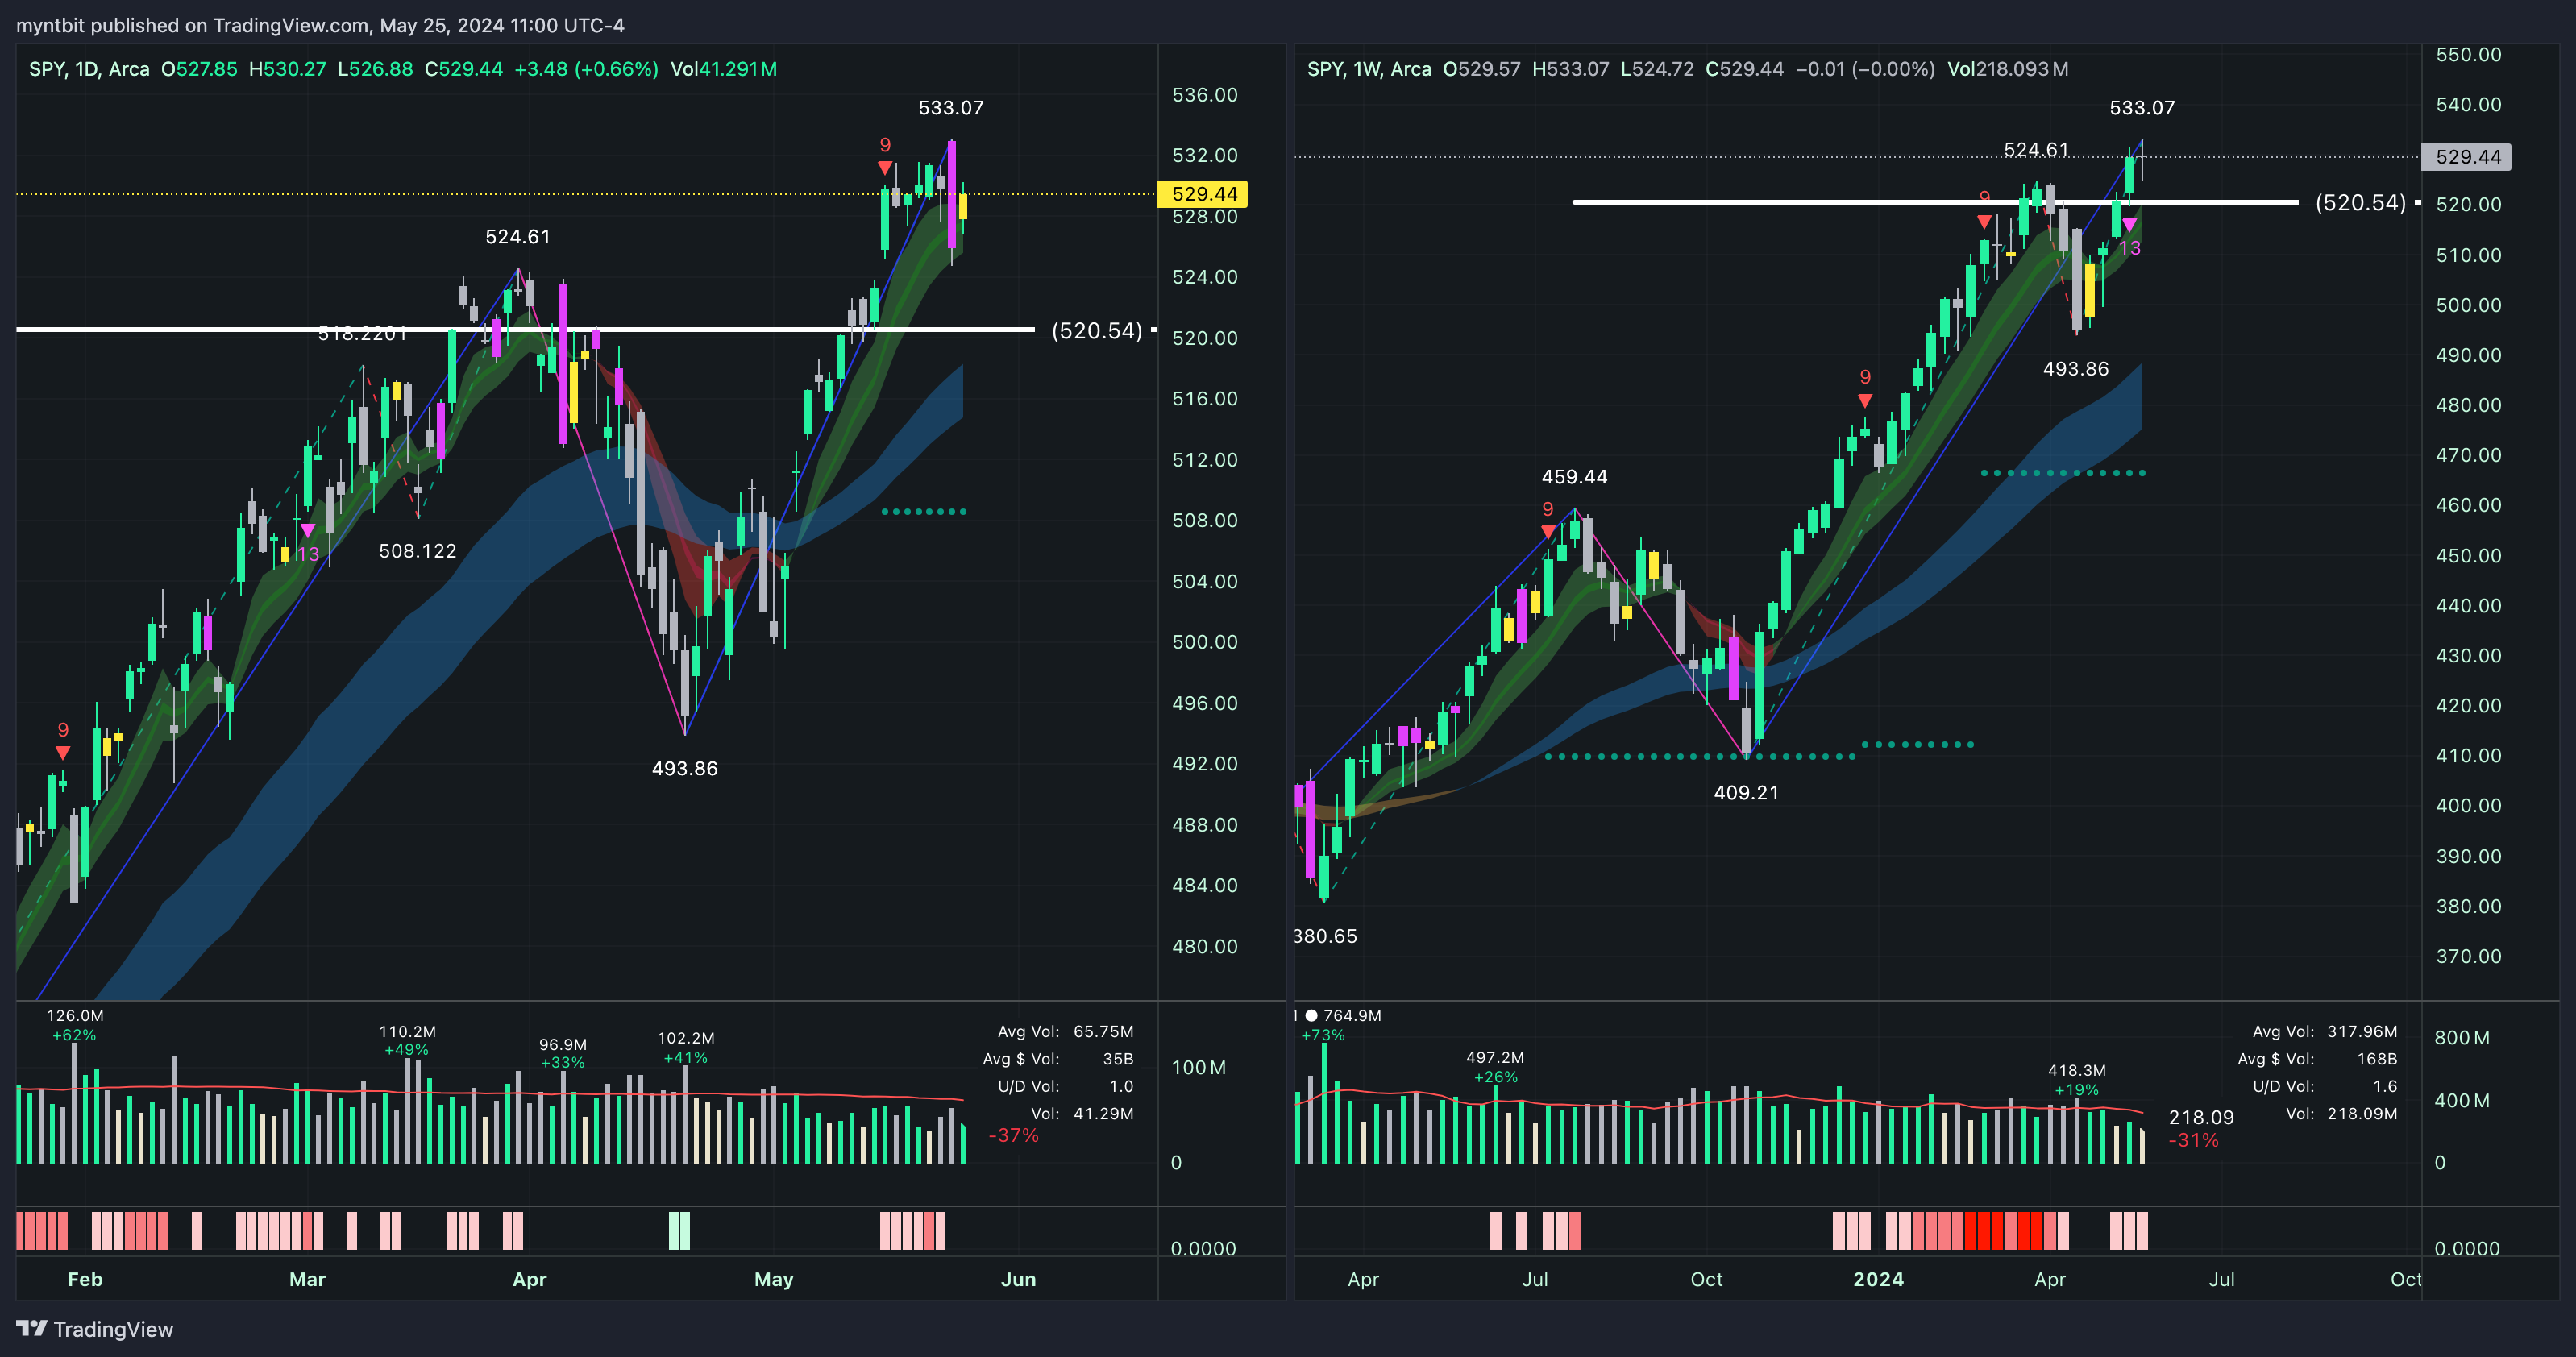Click the weekly 'L524.72' low value
The image size is (2576, 1357).
pyautogui.click(x=1657, y=69)
